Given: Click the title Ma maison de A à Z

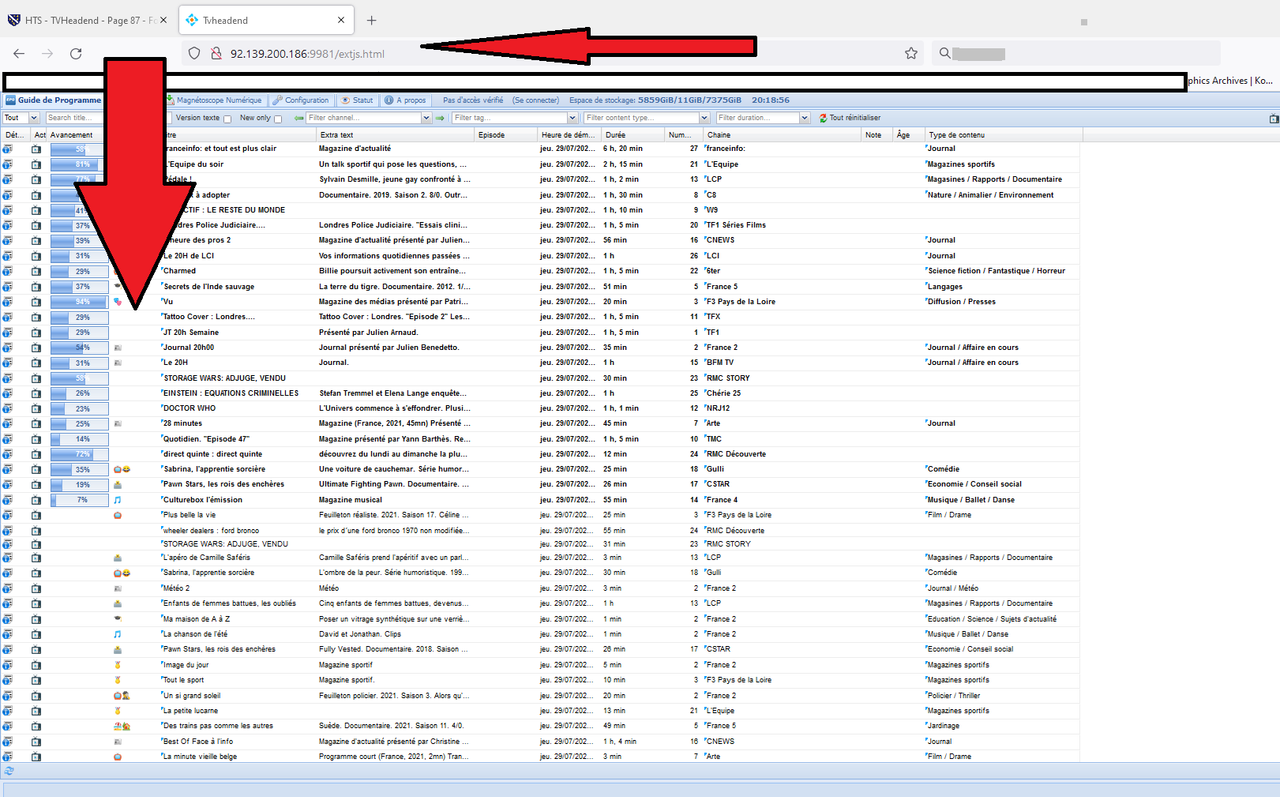Looking at the screenshot, I should pyautogui.click(x=196, y=619).
